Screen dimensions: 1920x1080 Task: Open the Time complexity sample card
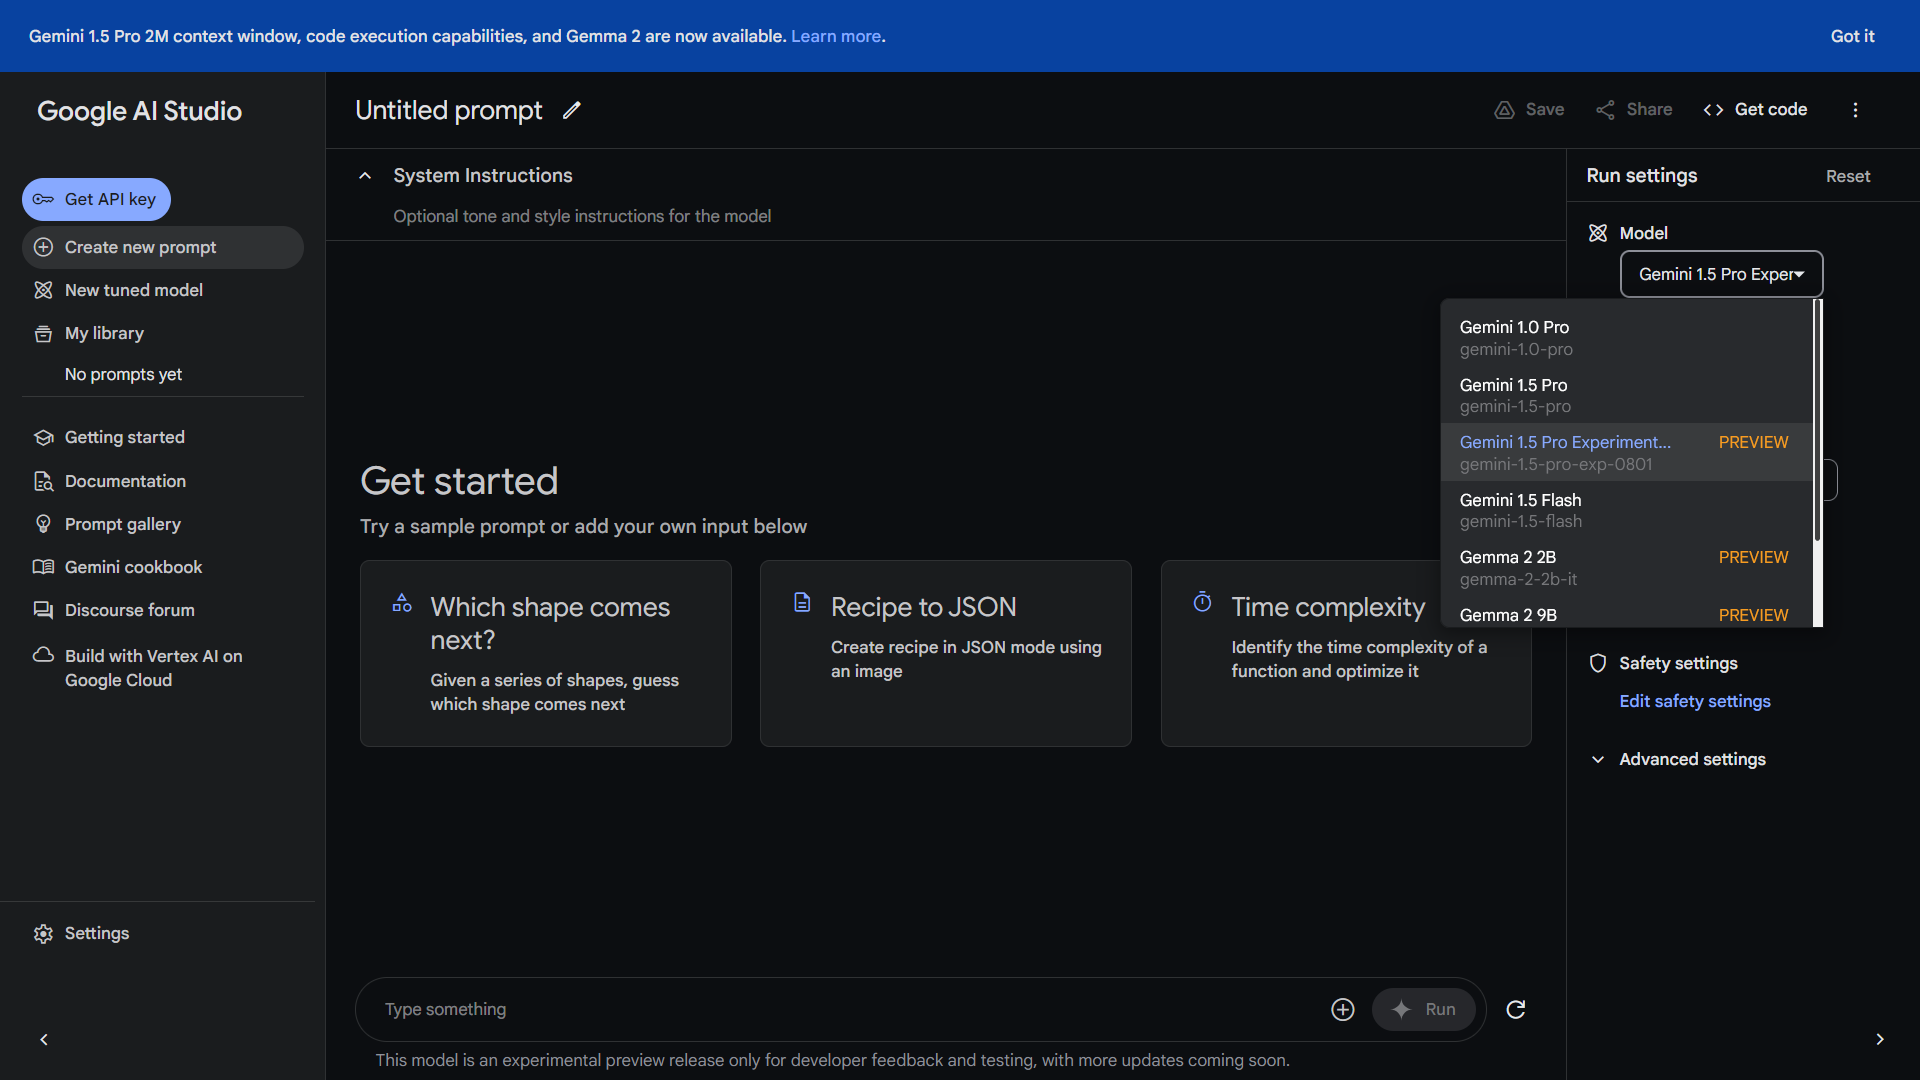click(1346, 653)
